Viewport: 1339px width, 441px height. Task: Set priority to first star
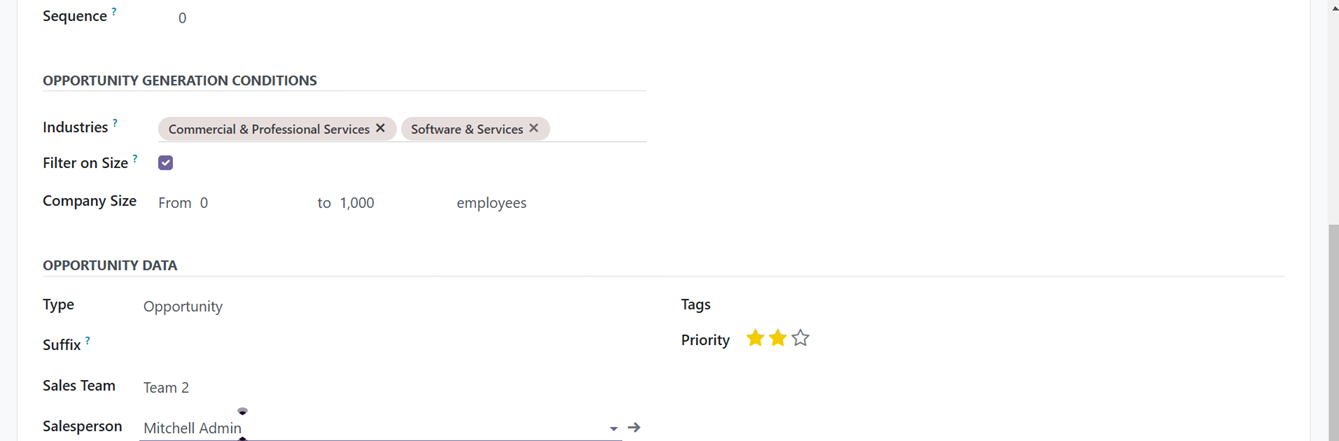tap(755, 339)
